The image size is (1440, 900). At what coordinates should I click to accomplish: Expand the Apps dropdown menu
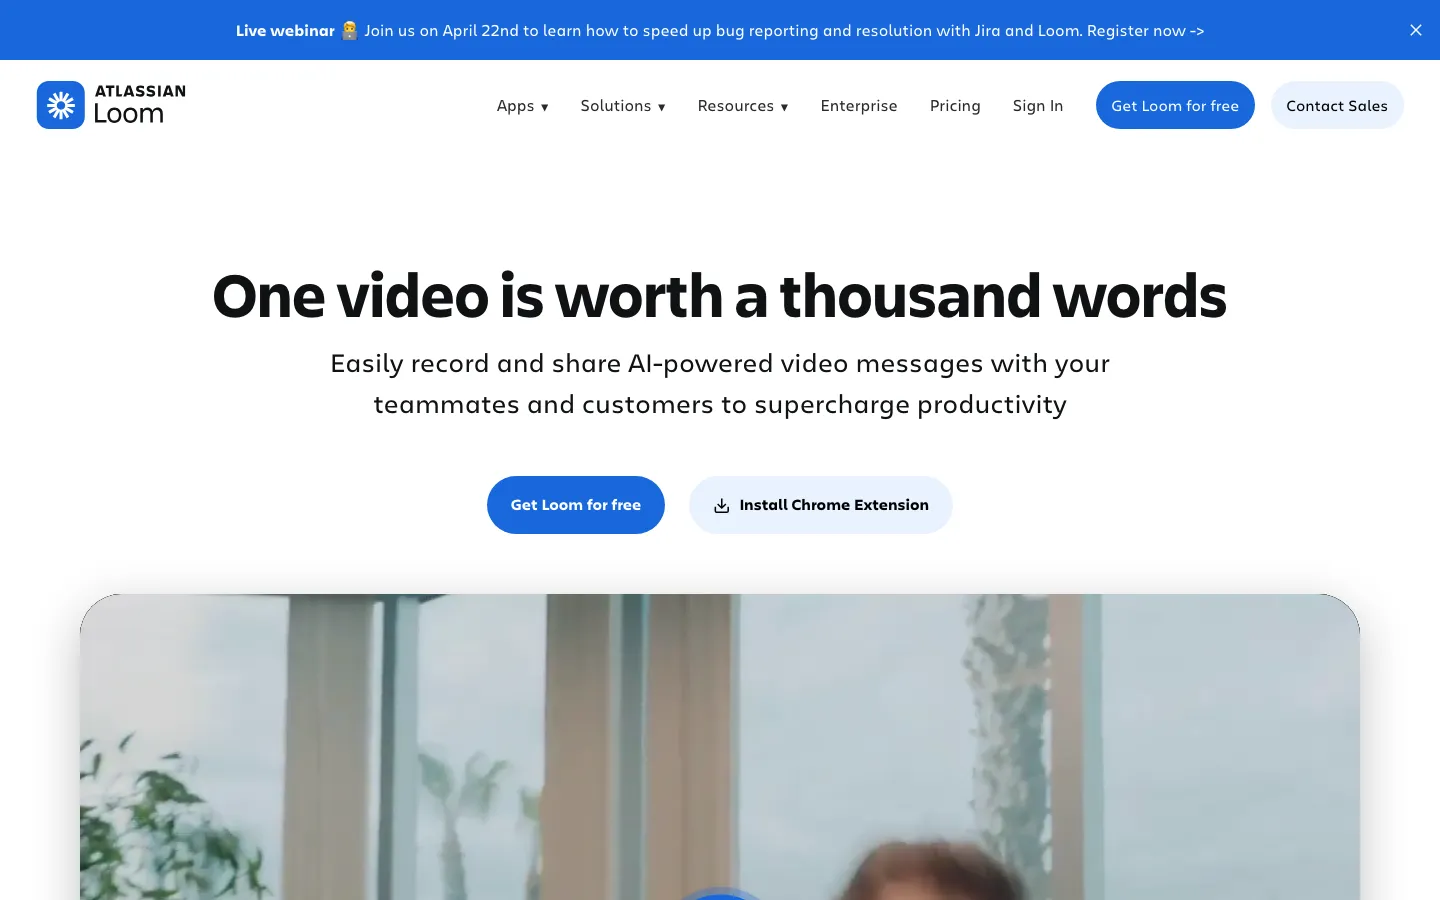tap(522, 106)
